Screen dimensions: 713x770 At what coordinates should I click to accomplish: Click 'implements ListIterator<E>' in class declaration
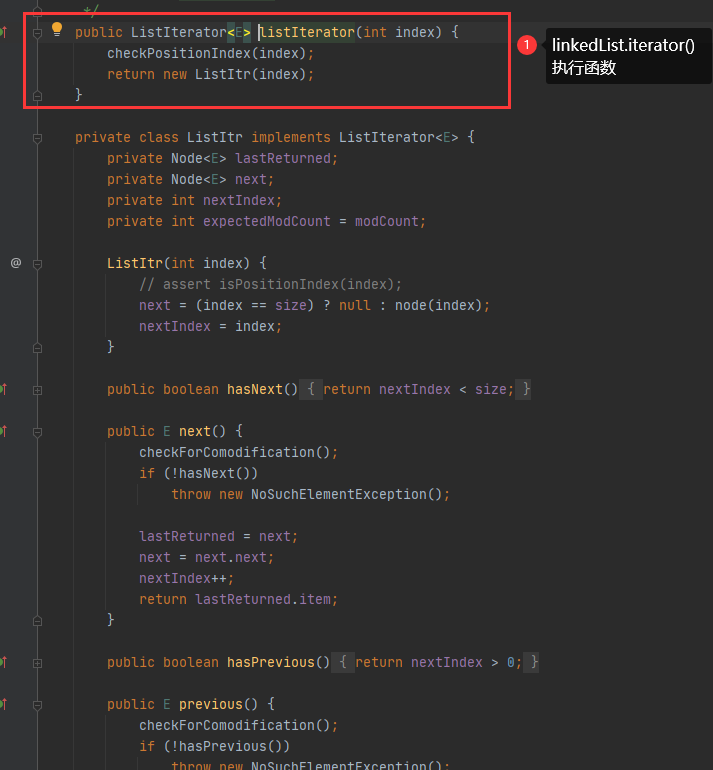pyautogui.click(x=355, y=137)
